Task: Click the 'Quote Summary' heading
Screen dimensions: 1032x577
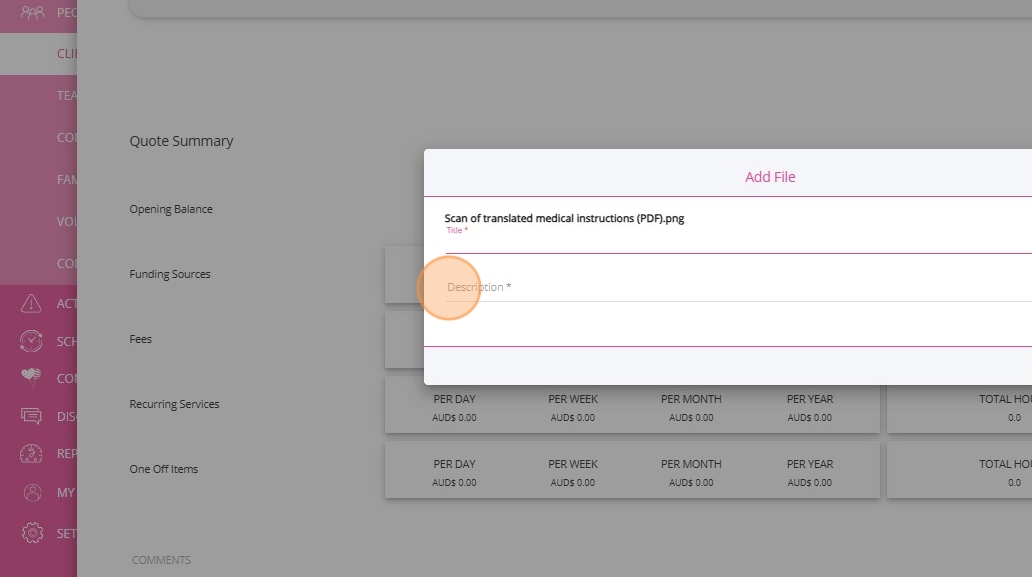Action: coord(181,141)
